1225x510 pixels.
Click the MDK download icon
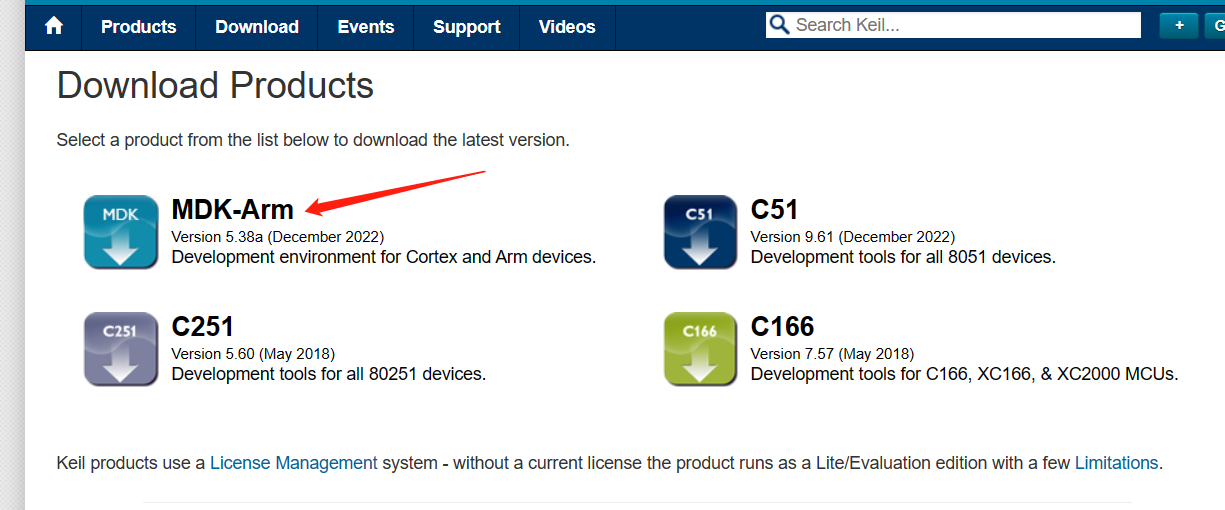point(121,232)
